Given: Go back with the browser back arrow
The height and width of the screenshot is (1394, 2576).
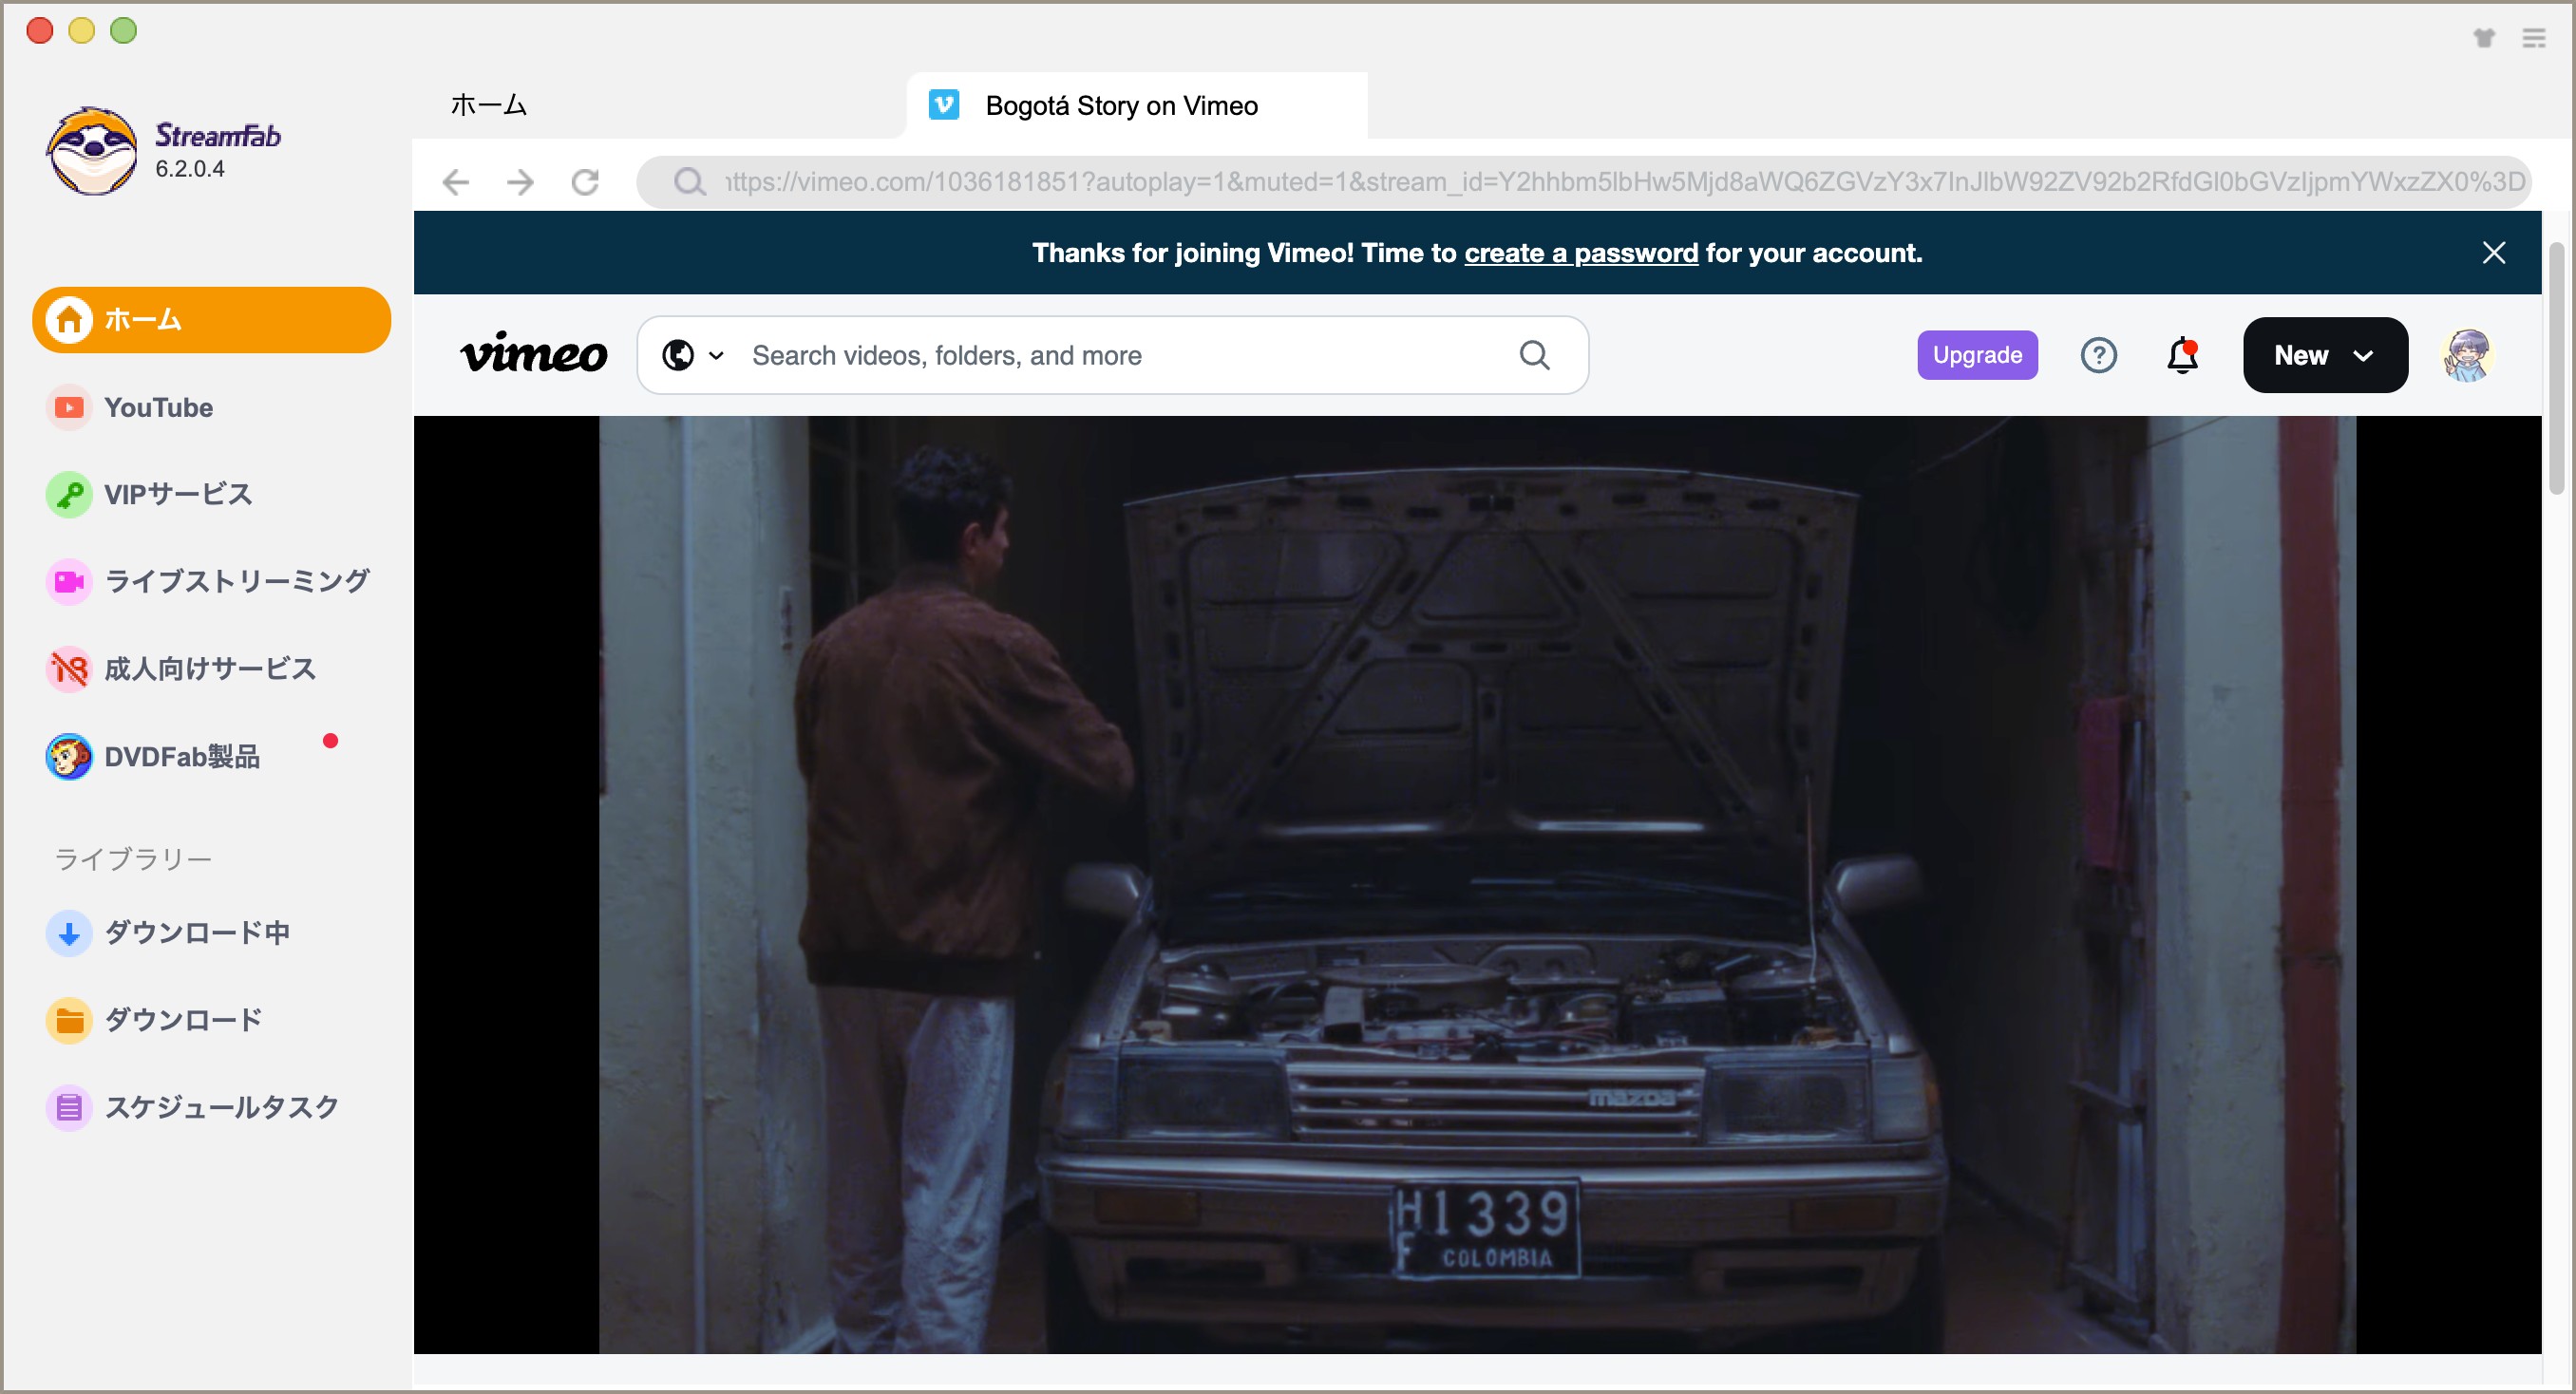Looking at the screenshot, I should (456, 182).
